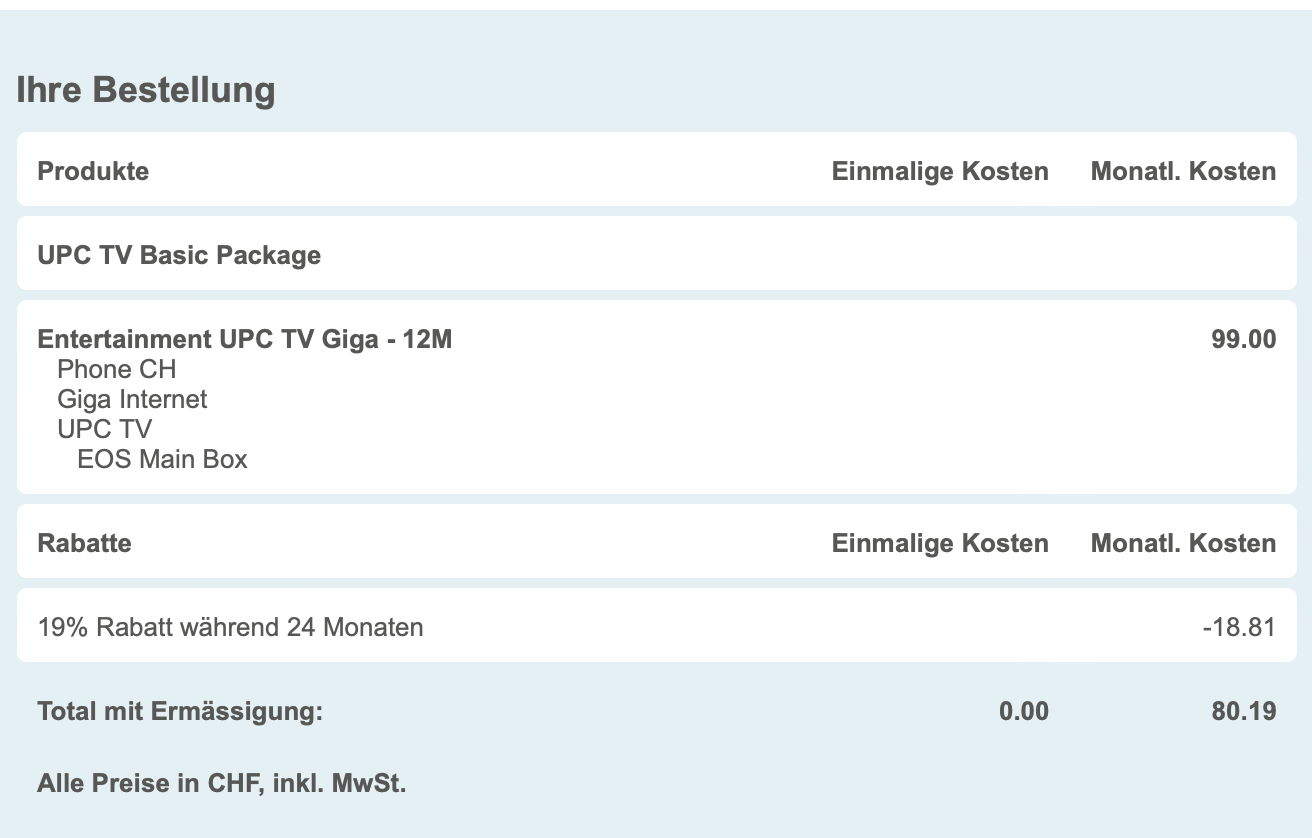Click the "Alle Preise in CHF, inkl. MwSt." note

tap(221, 783)
